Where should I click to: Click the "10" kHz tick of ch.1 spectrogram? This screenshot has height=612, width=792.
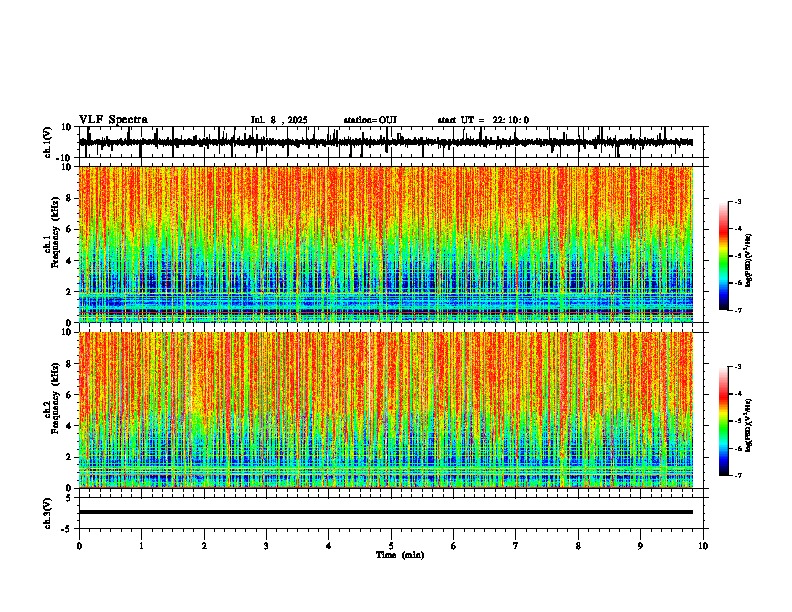(67, 167)
